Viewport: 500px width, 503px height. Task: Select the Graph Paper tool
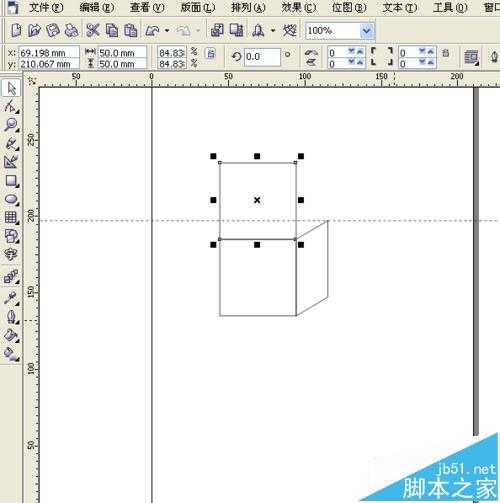[x=11, y=218]
